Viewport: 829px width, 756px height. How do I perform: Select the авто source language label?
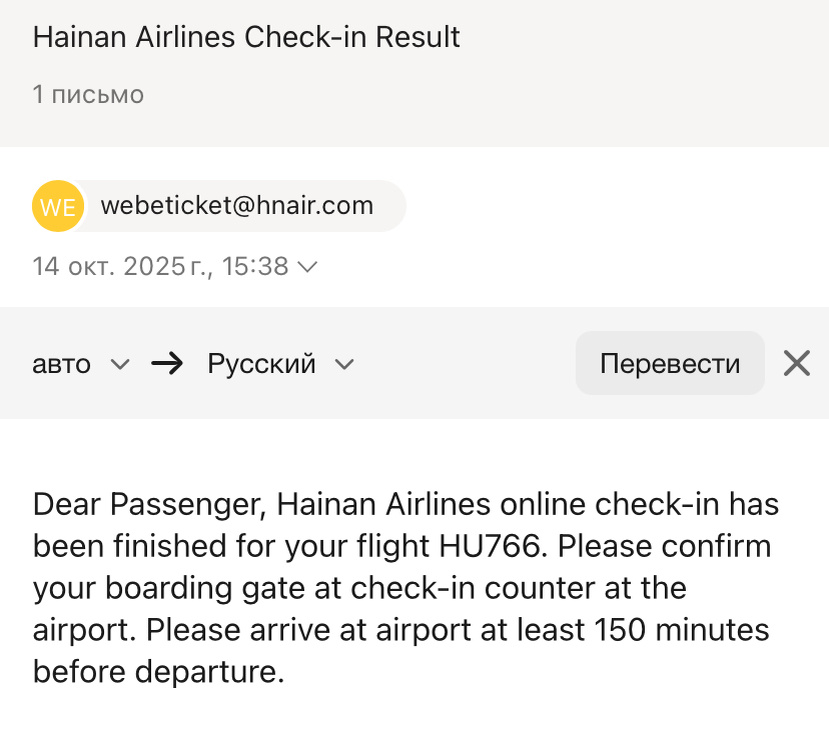click(62, 364)
